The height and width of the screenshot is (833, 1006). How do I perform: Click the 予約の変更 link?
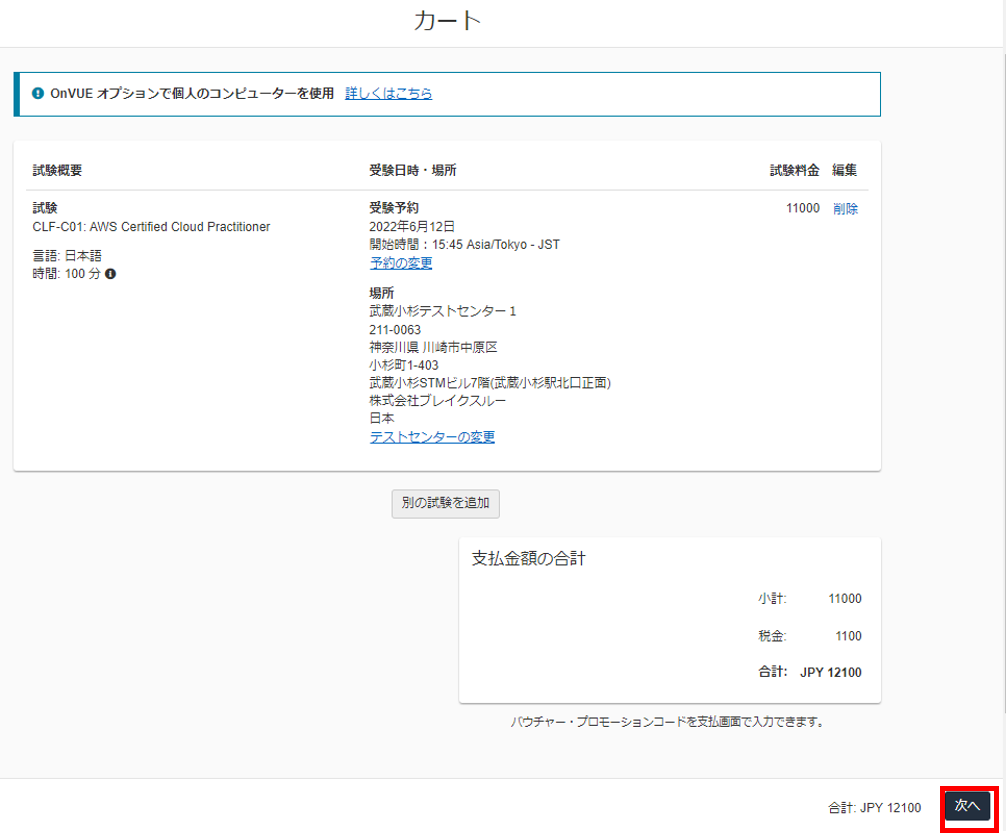point(401,263)
